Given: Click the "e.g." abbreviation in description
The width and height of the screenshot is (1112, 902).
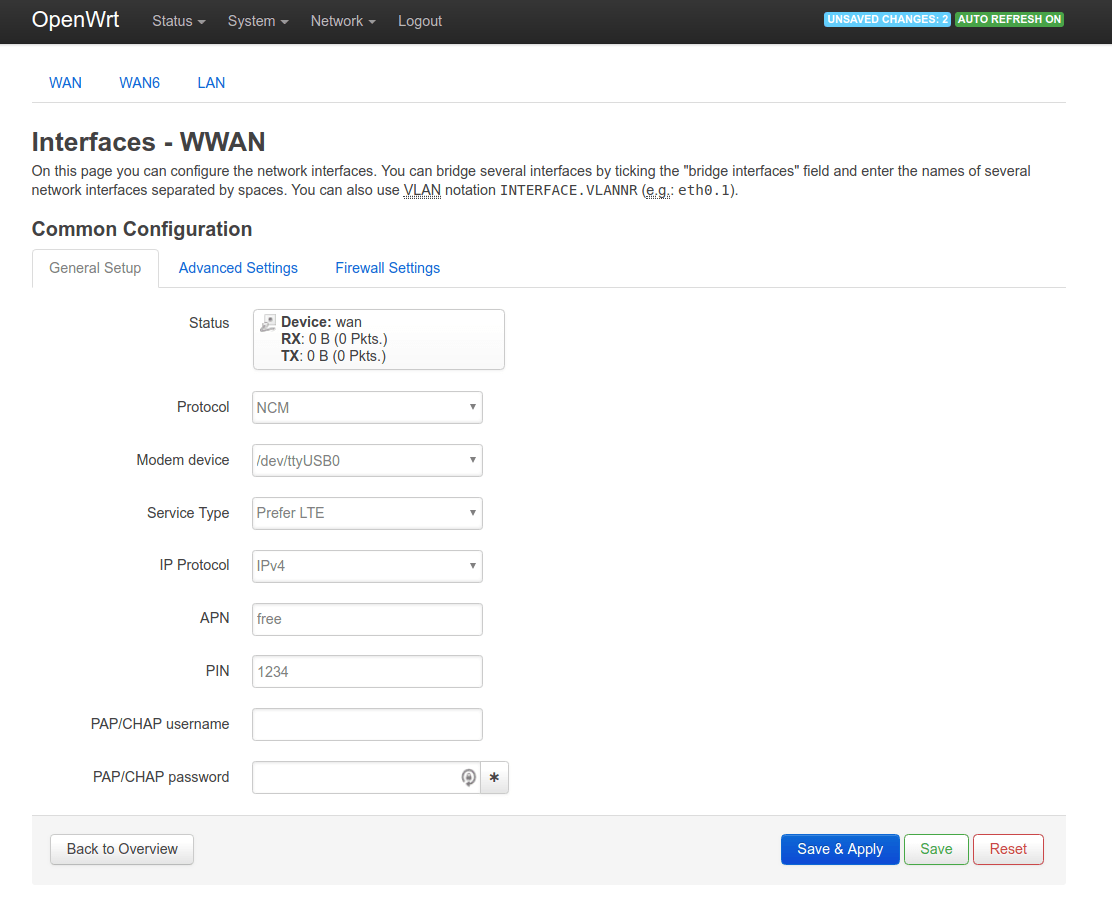Looking at the screenshot, I should (x=657, y=190).
